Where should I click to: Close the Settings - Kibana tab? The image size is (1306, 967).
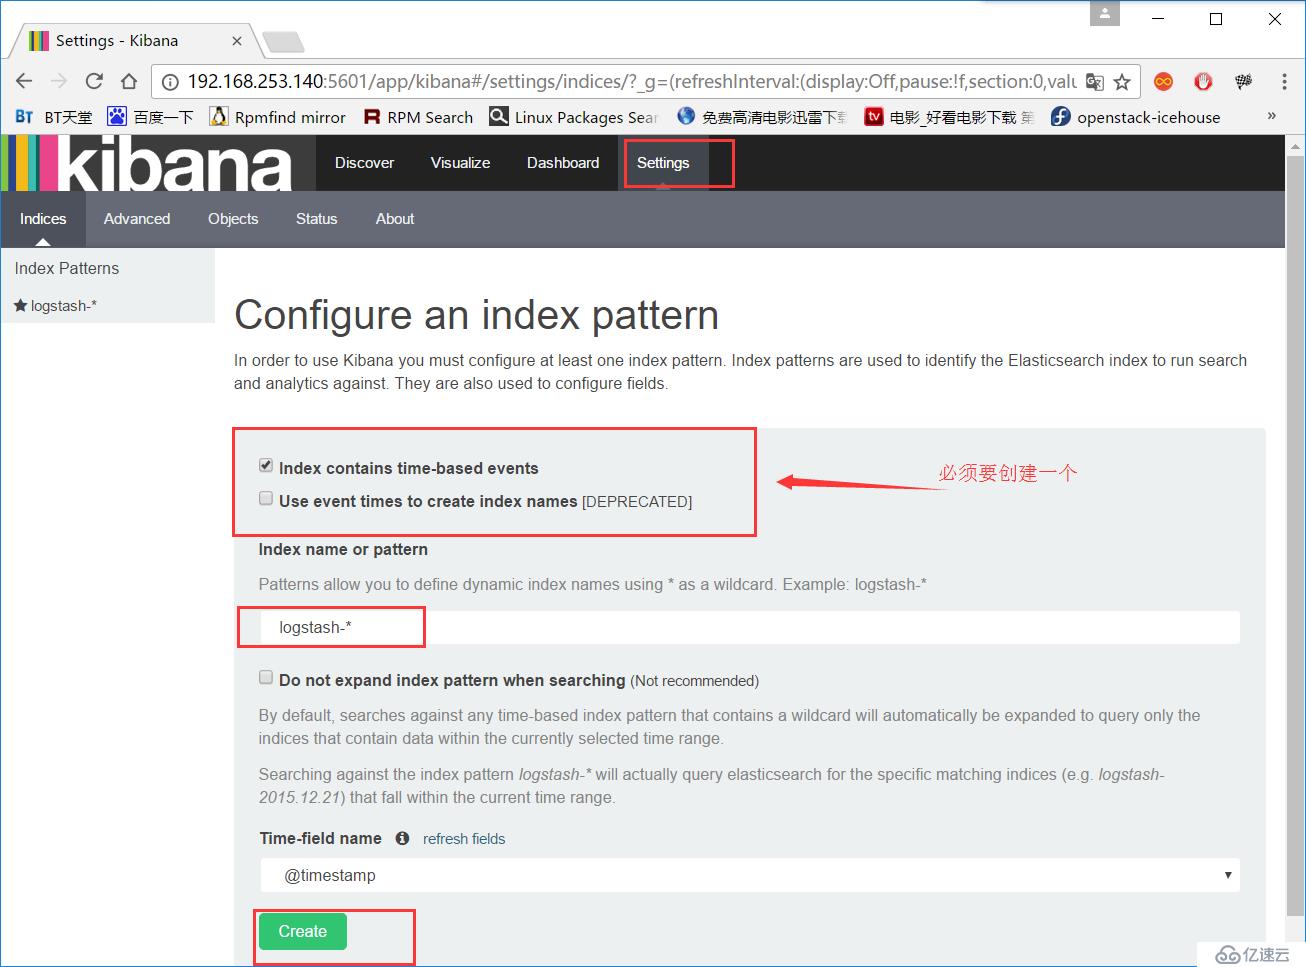(237, 41)
